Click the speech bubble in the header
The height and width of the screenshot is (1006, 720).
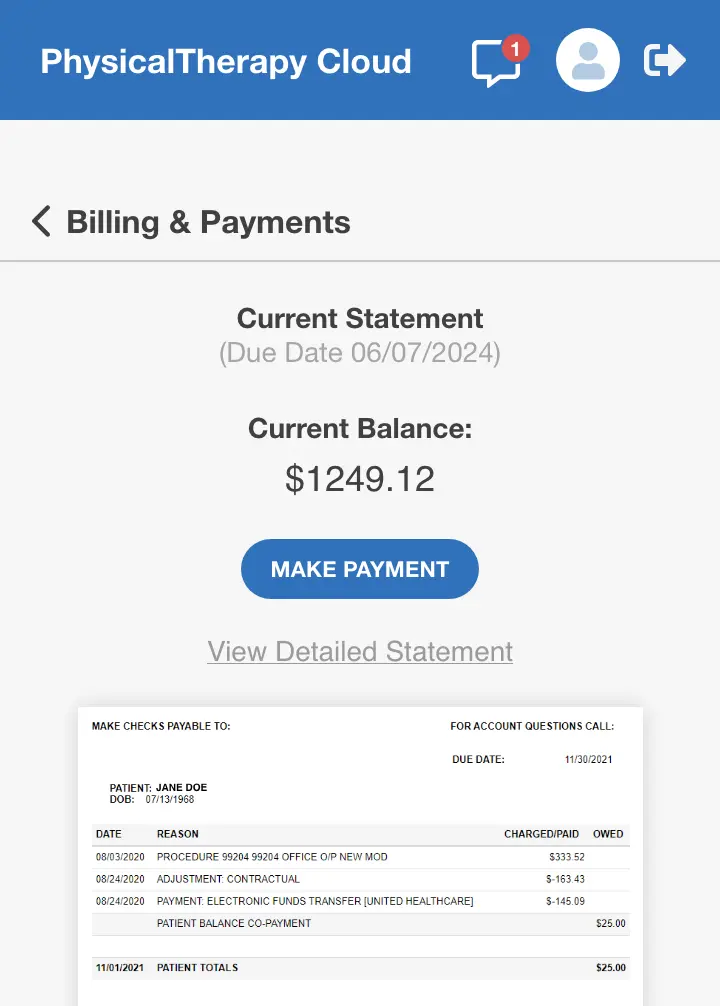[493, 63]
